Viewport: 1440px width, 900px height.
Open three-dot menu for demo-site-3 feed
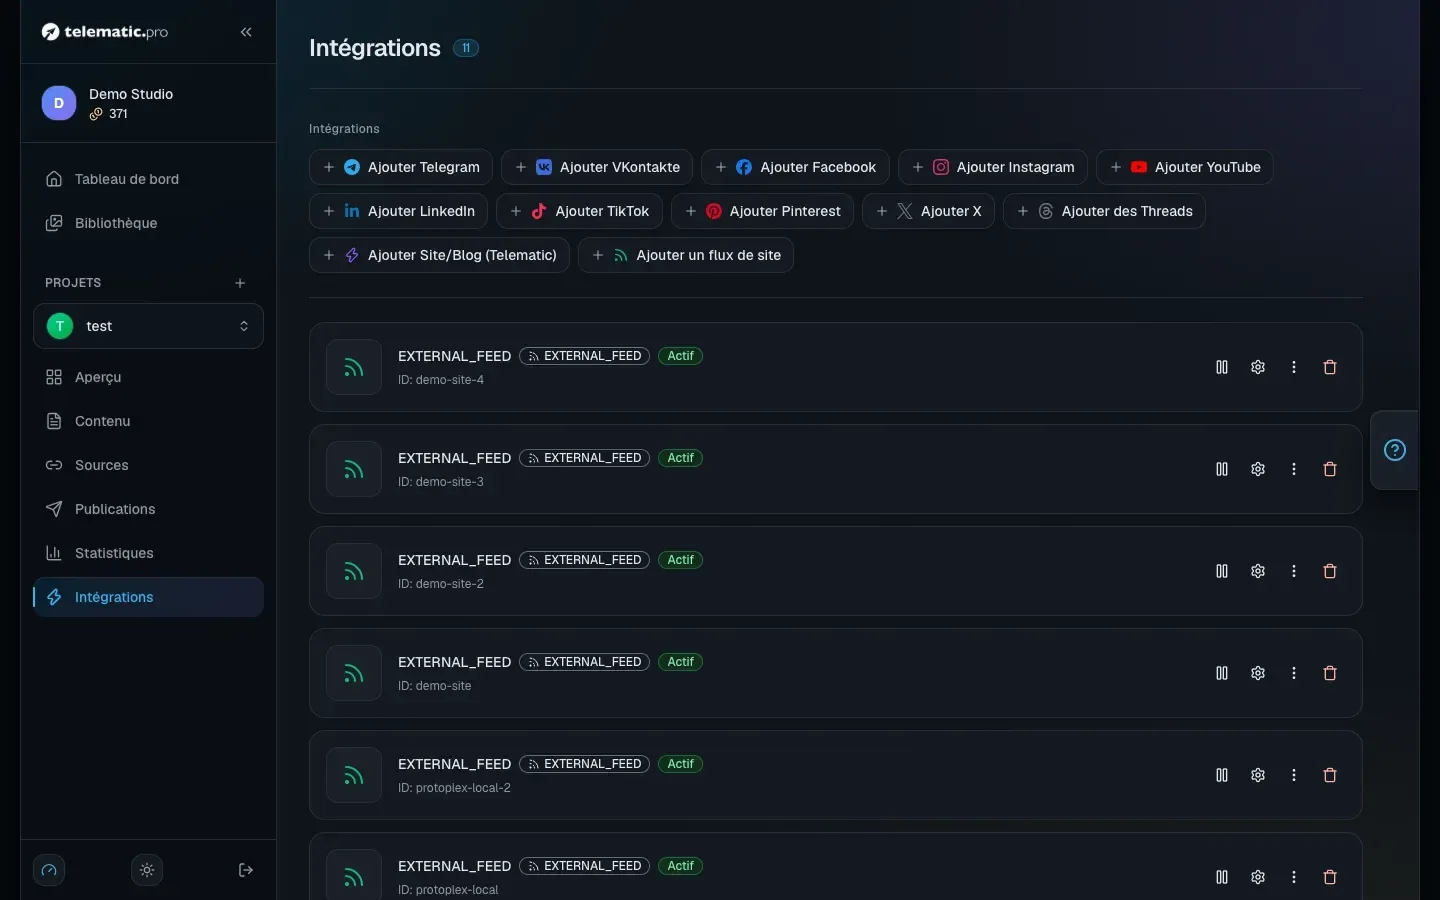click(1294, 469)
